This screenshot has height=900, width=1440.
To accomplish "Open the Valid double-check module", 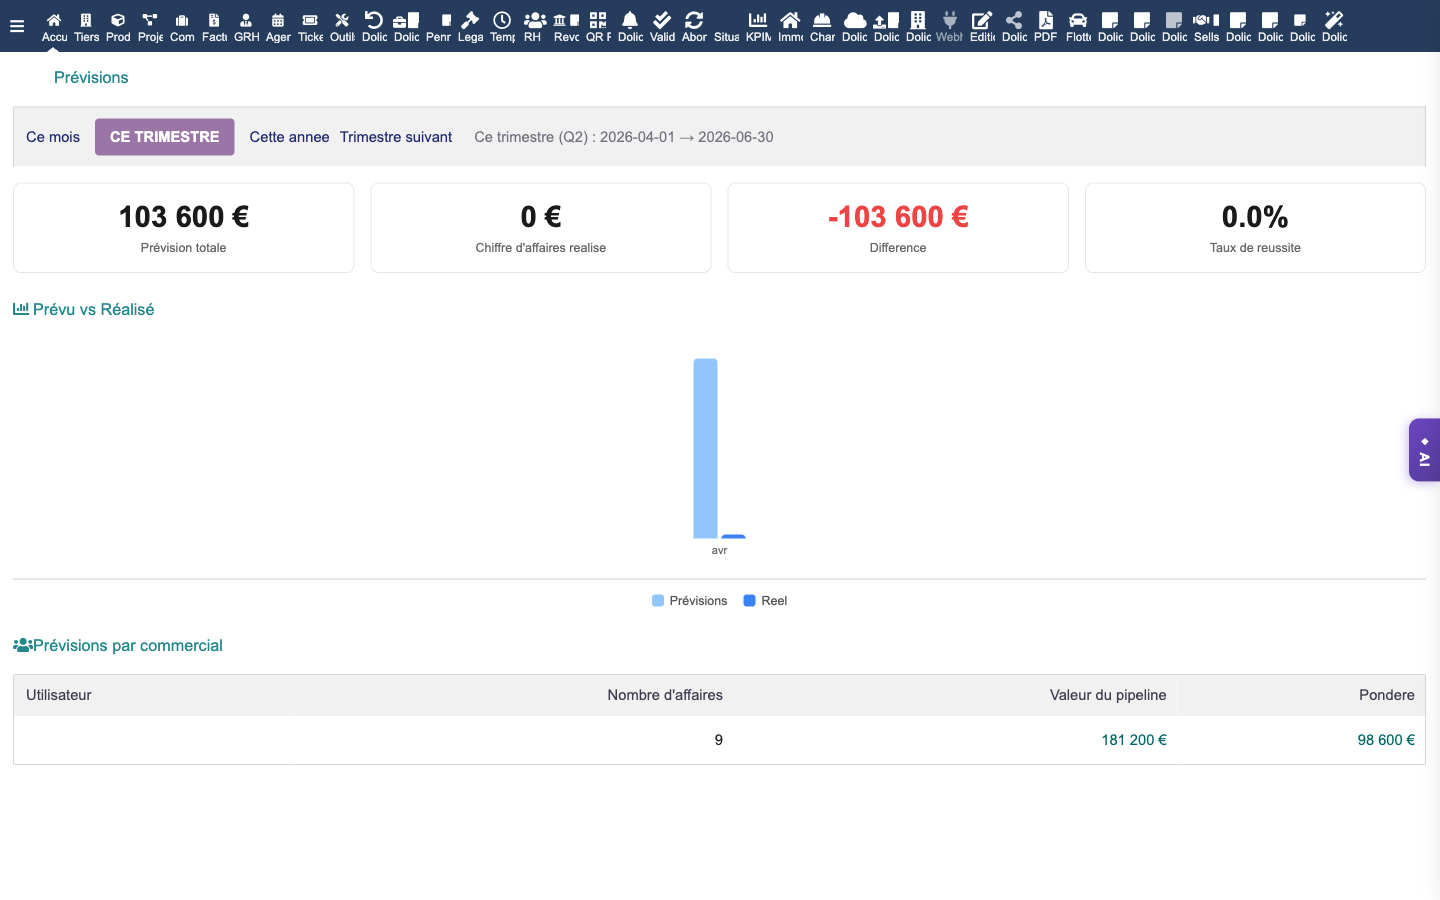I will click(662, 27).
